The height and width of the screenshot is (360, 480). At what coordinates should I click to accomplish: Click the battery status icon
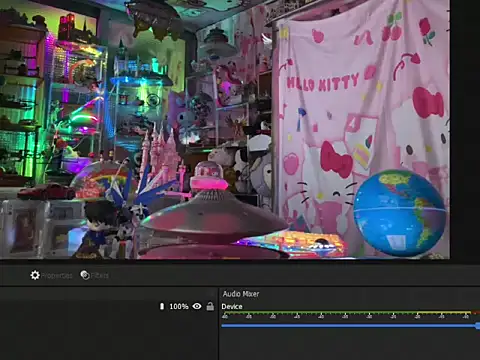[162, 306]
